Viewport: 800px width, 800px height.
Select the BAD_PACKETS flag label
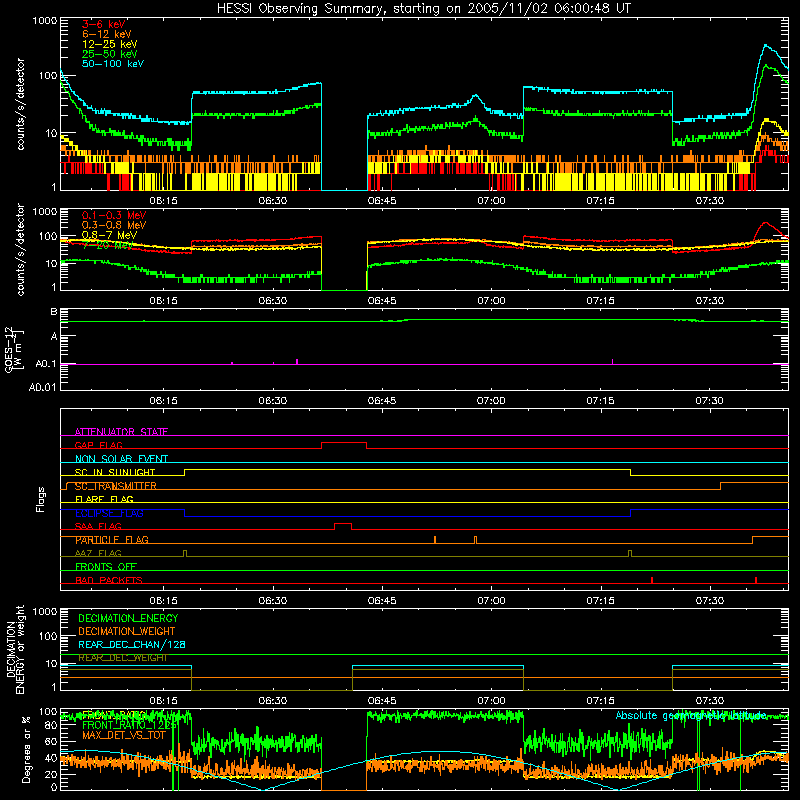coord(109,580)
